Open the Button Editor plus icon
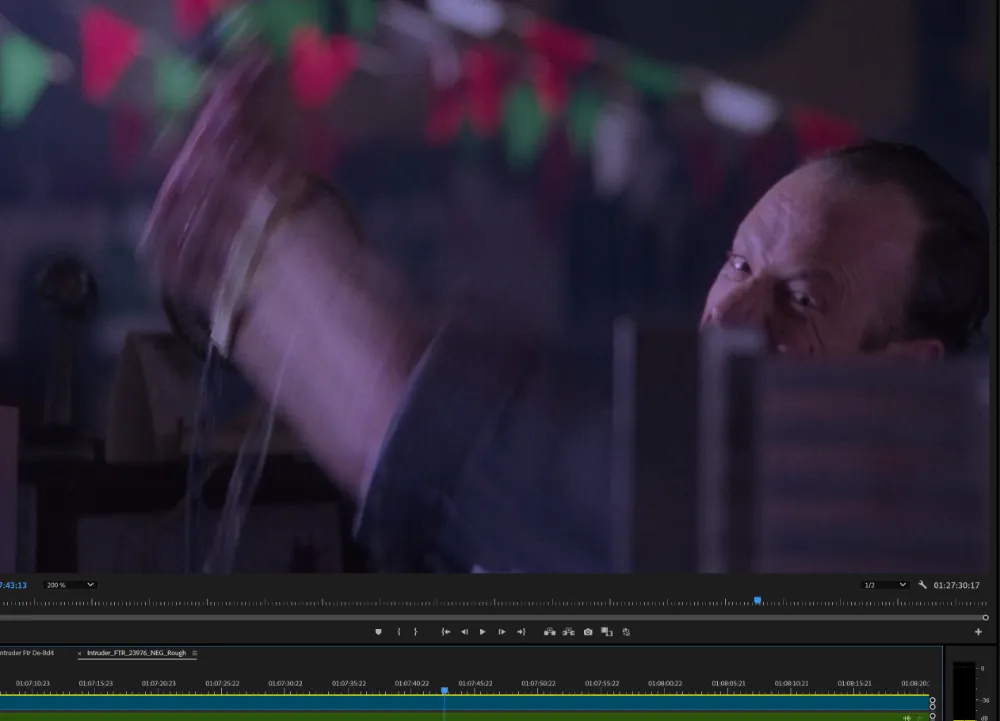The width and height of the screenshot is (1000, 721). (x=978, y=632)
